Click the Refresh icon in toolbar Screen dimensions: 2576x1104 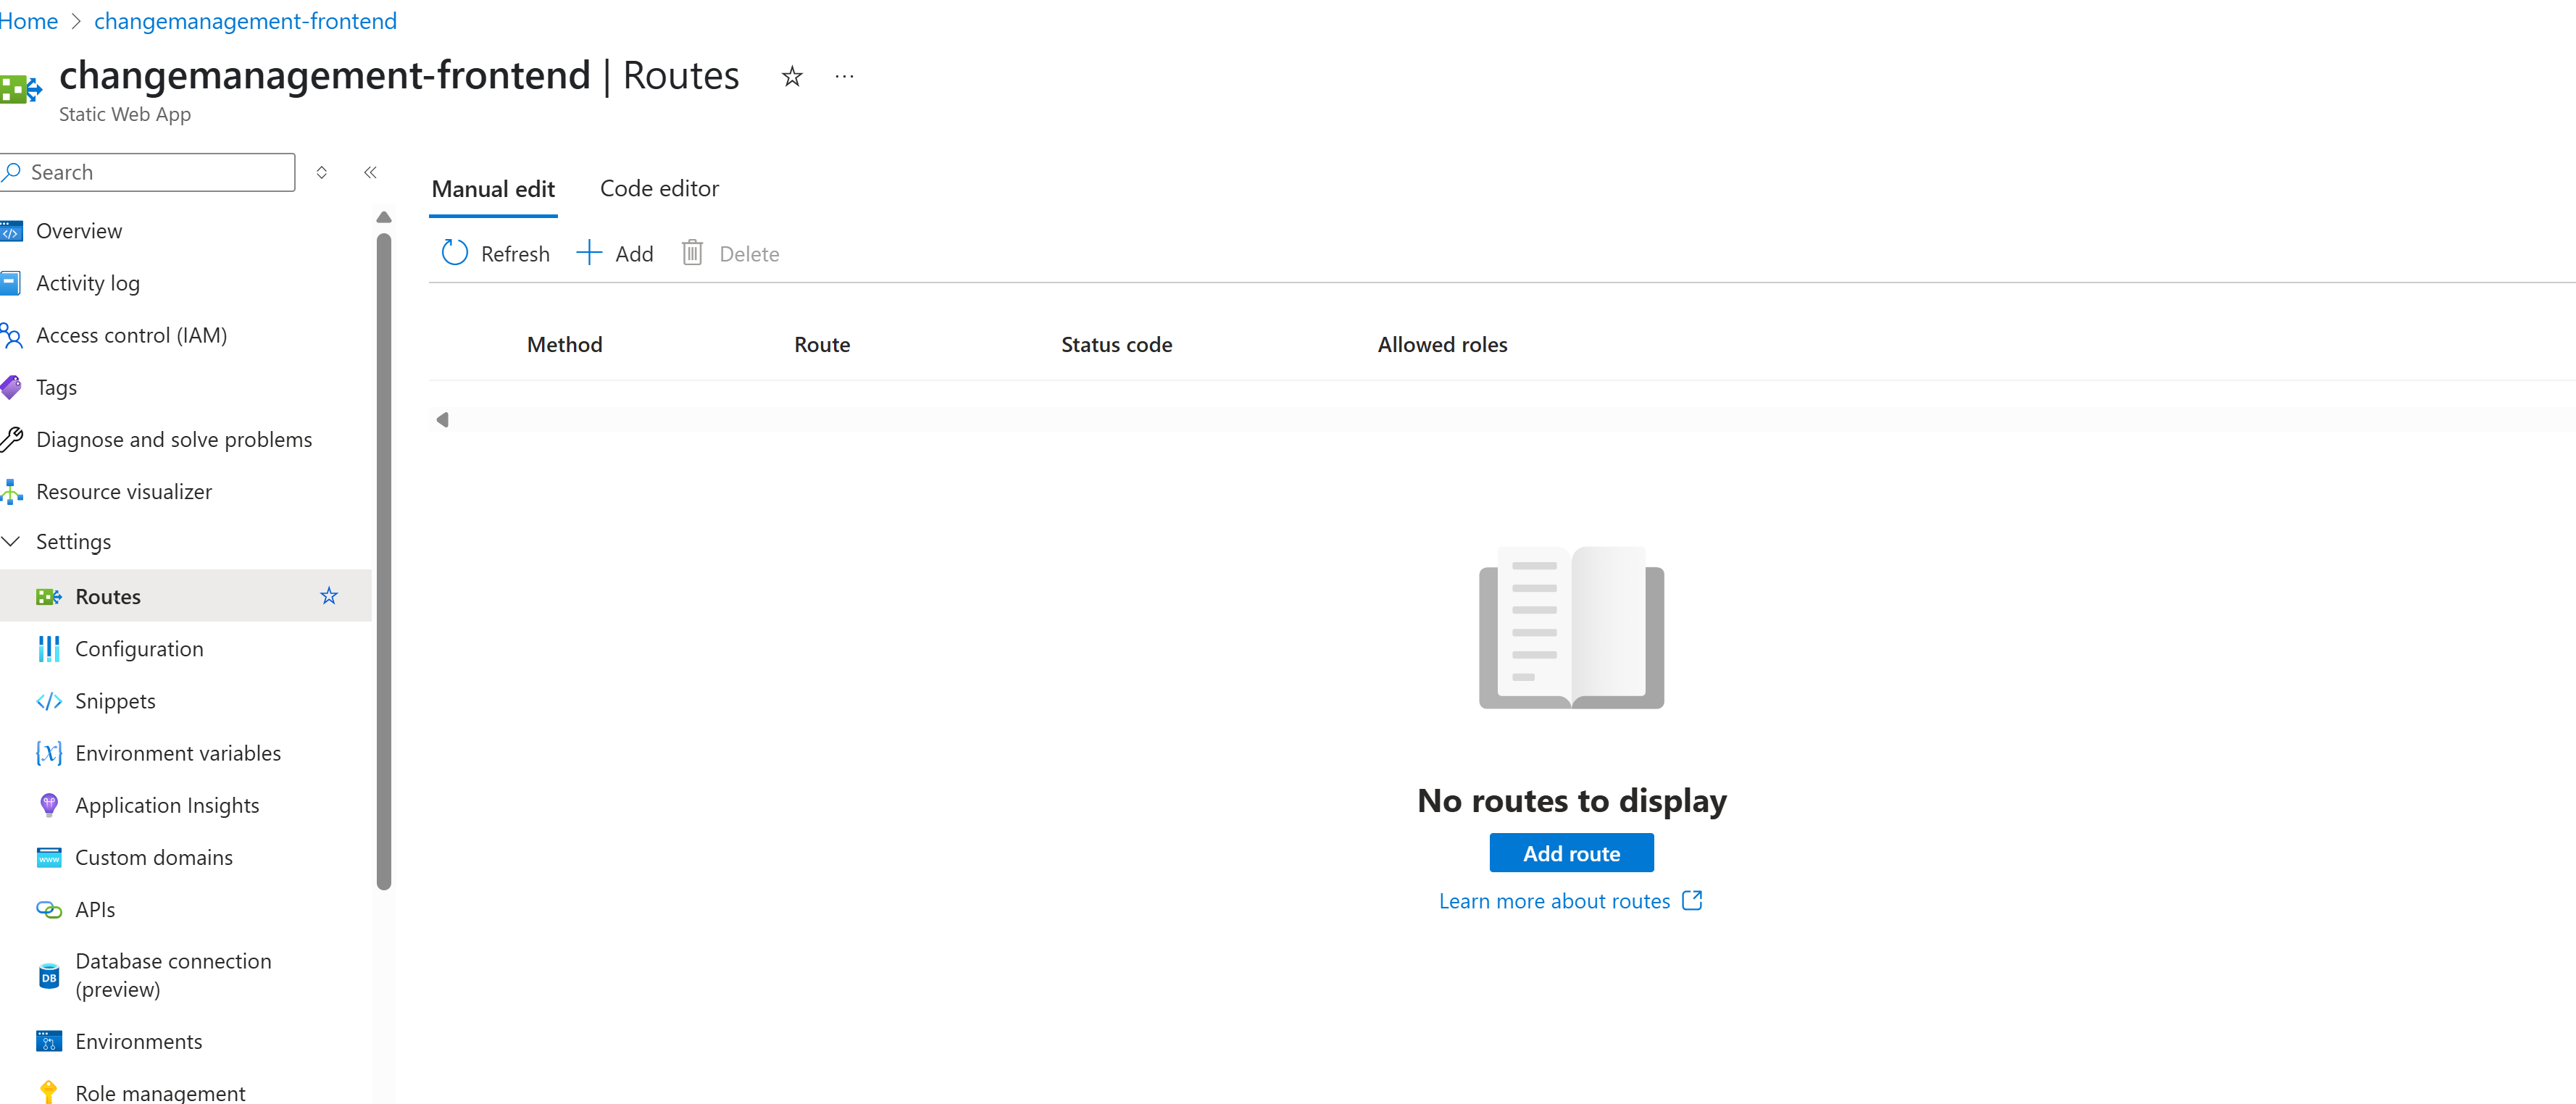(455, 253)
